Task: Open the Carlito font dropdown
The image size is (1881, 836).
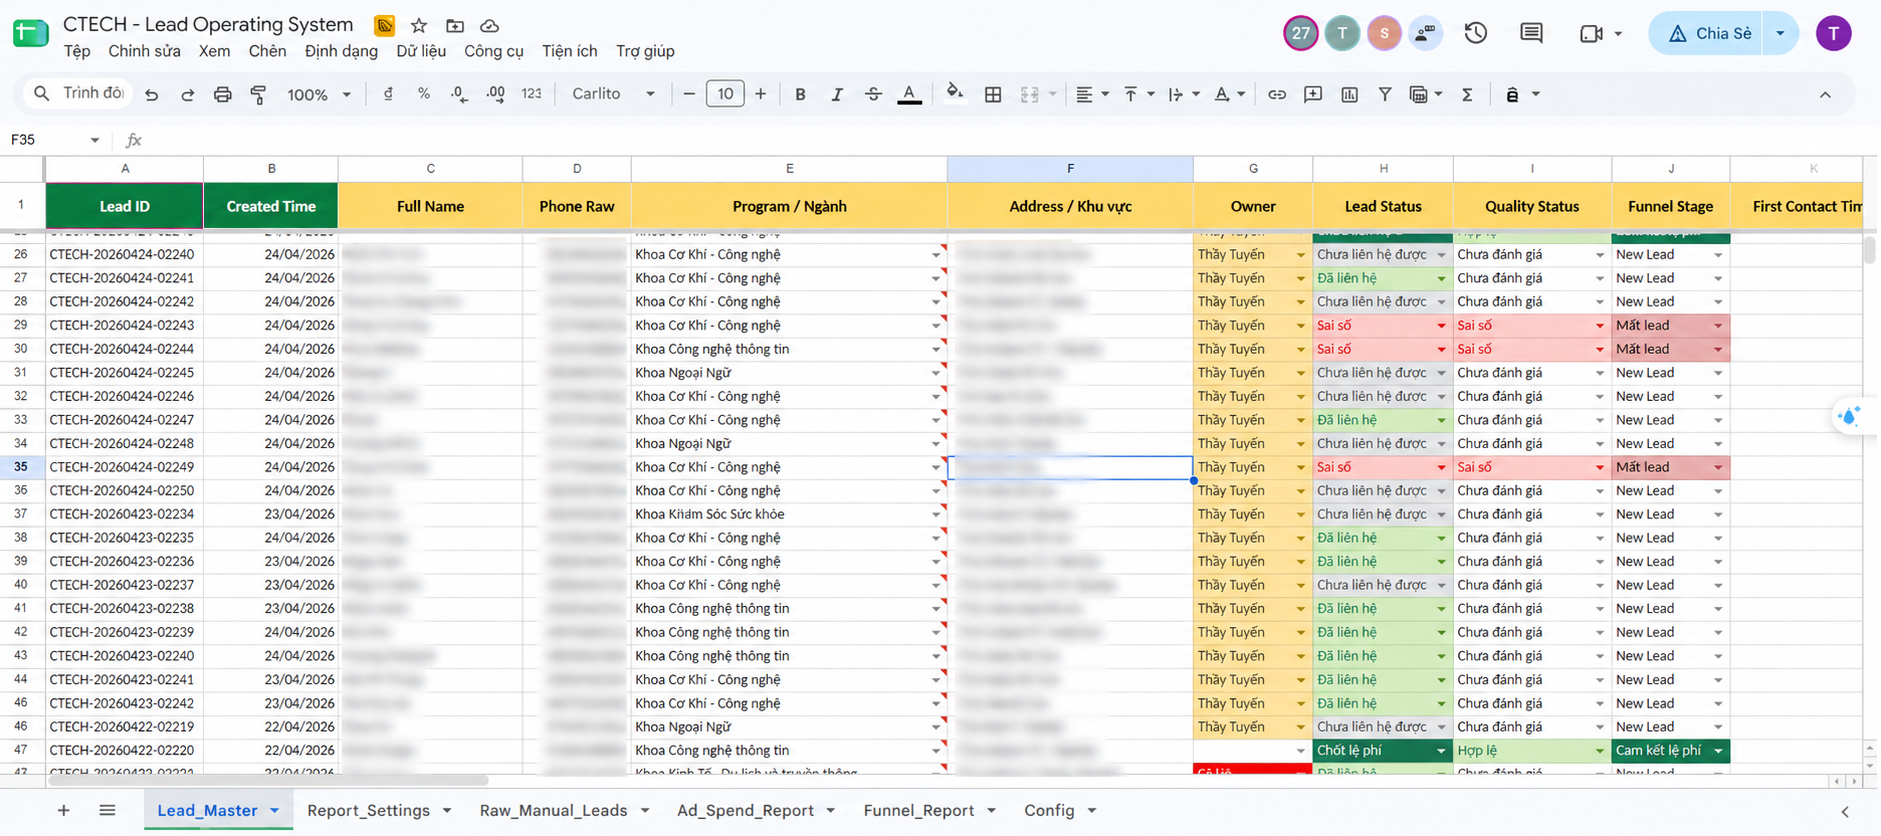Action: click(613, 94)
